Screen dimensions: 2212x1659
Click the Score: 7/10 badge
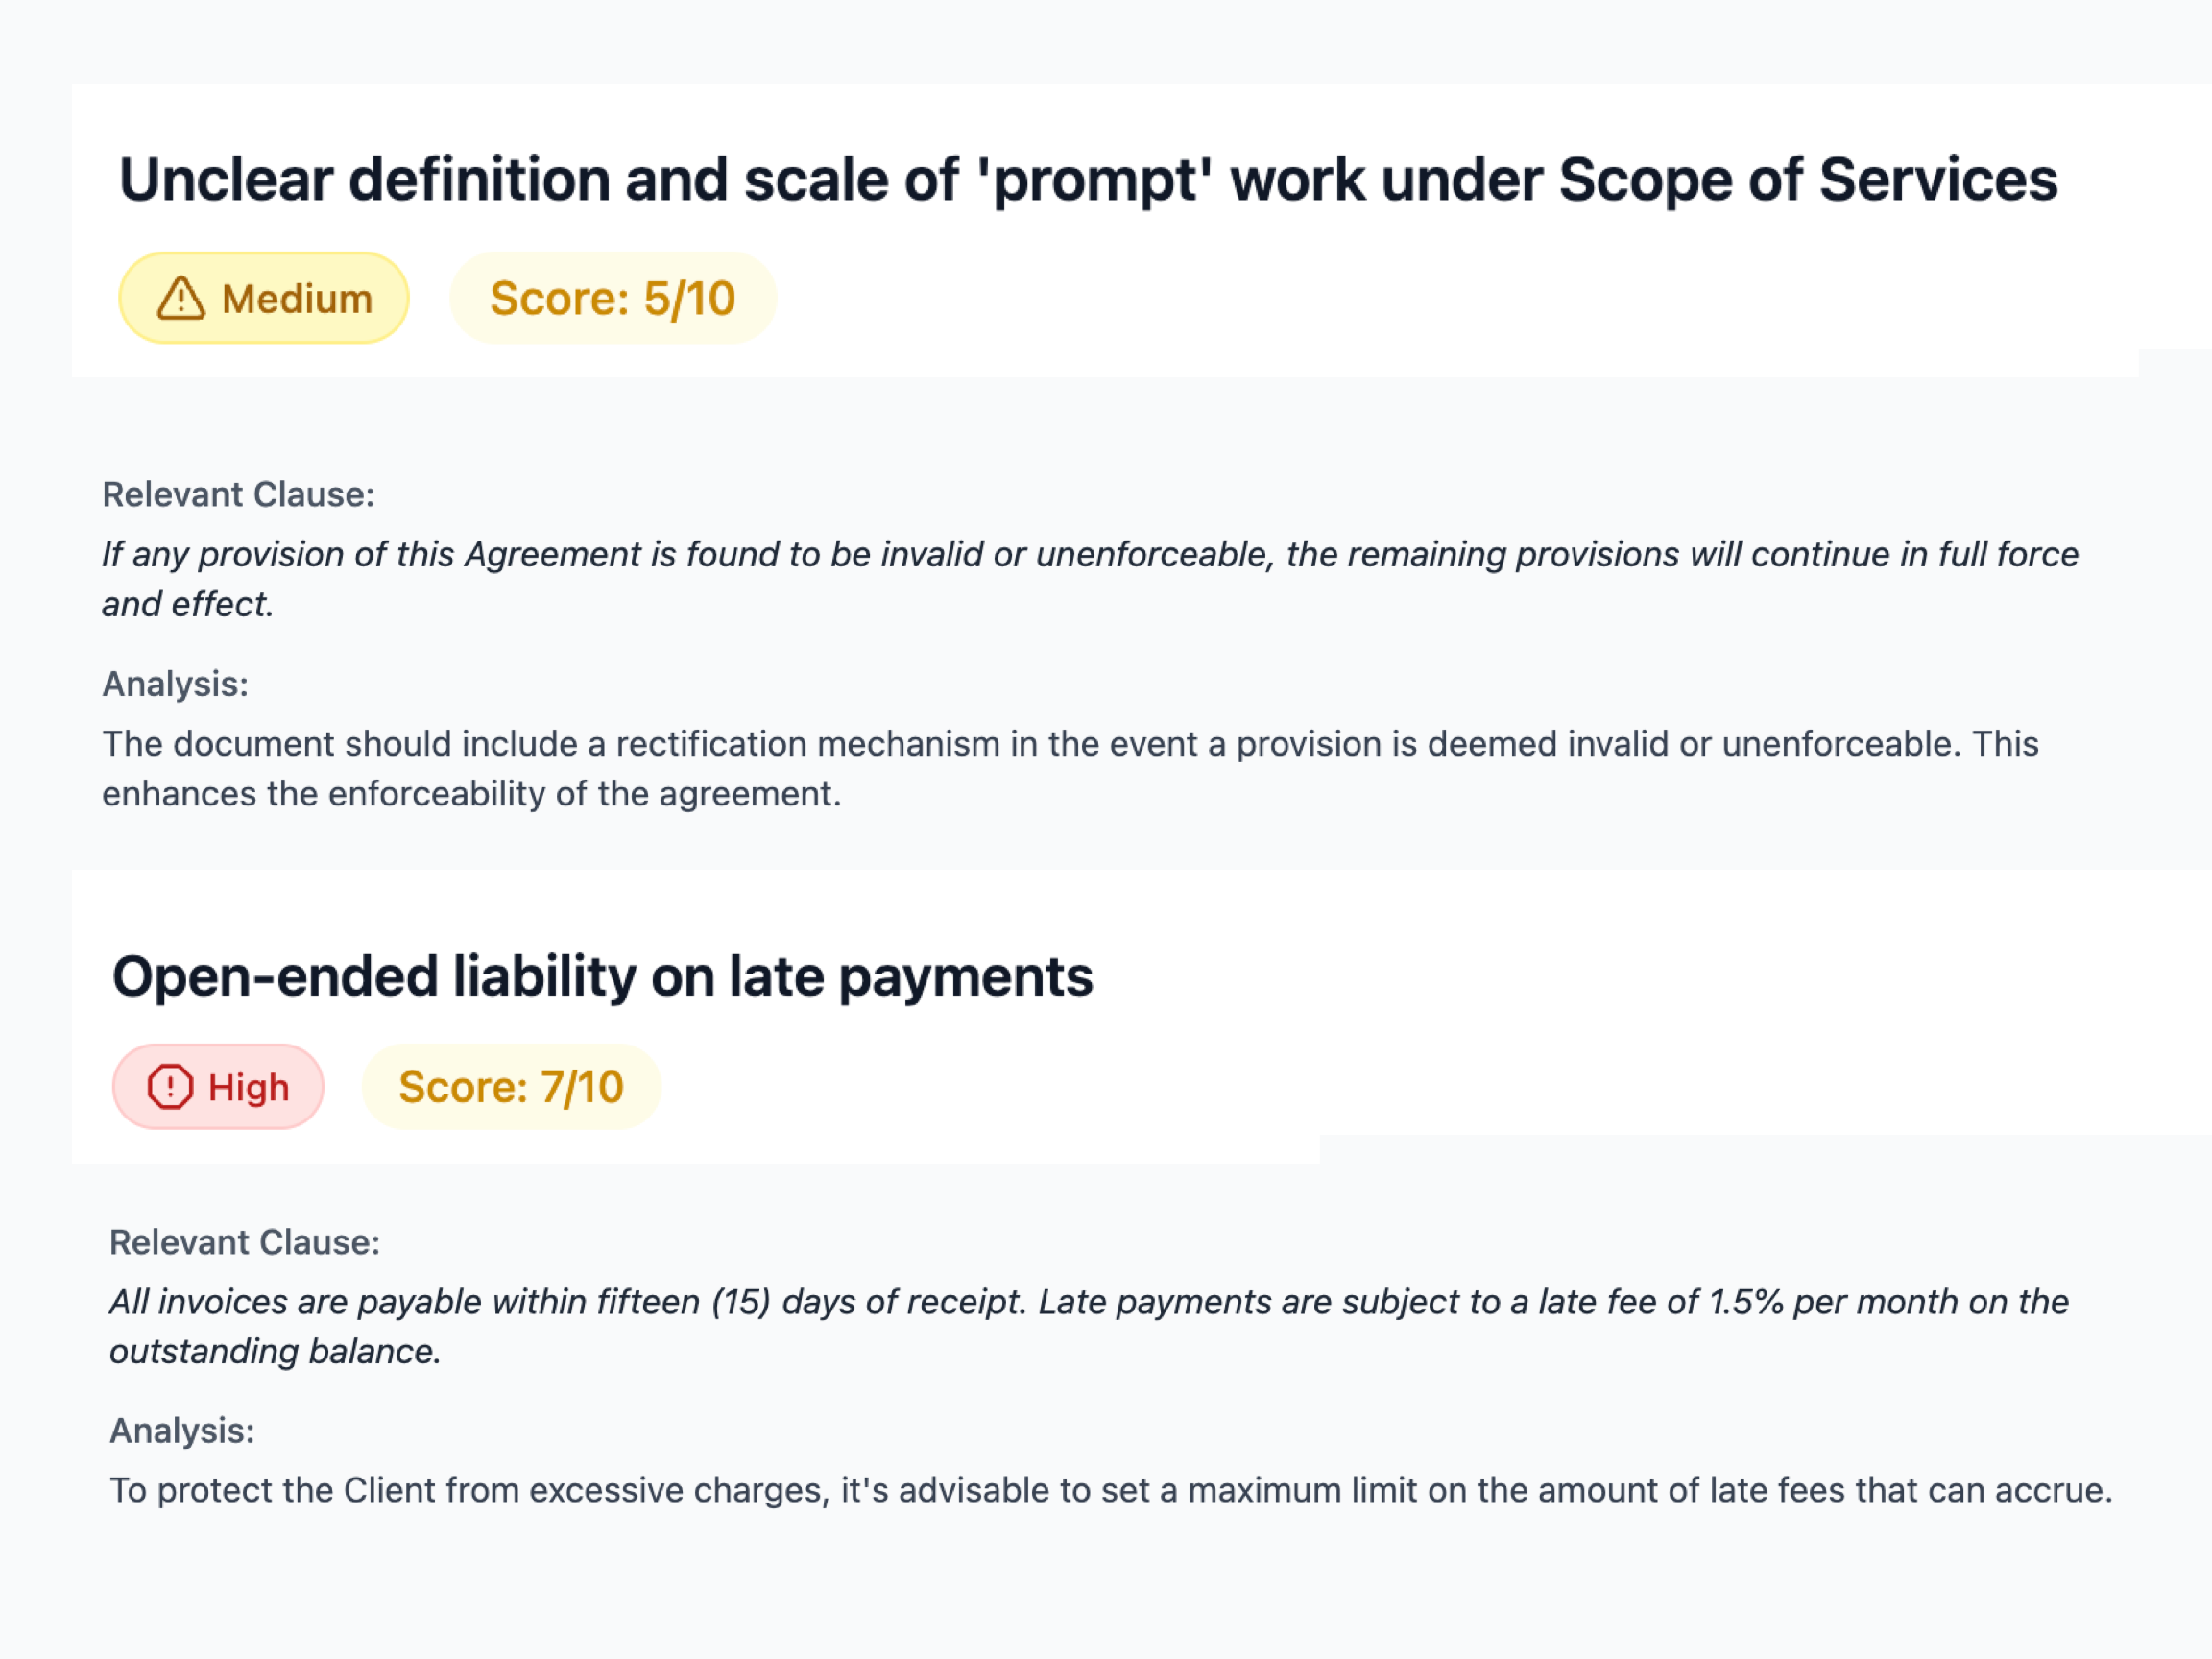[x=511, y=1087]
